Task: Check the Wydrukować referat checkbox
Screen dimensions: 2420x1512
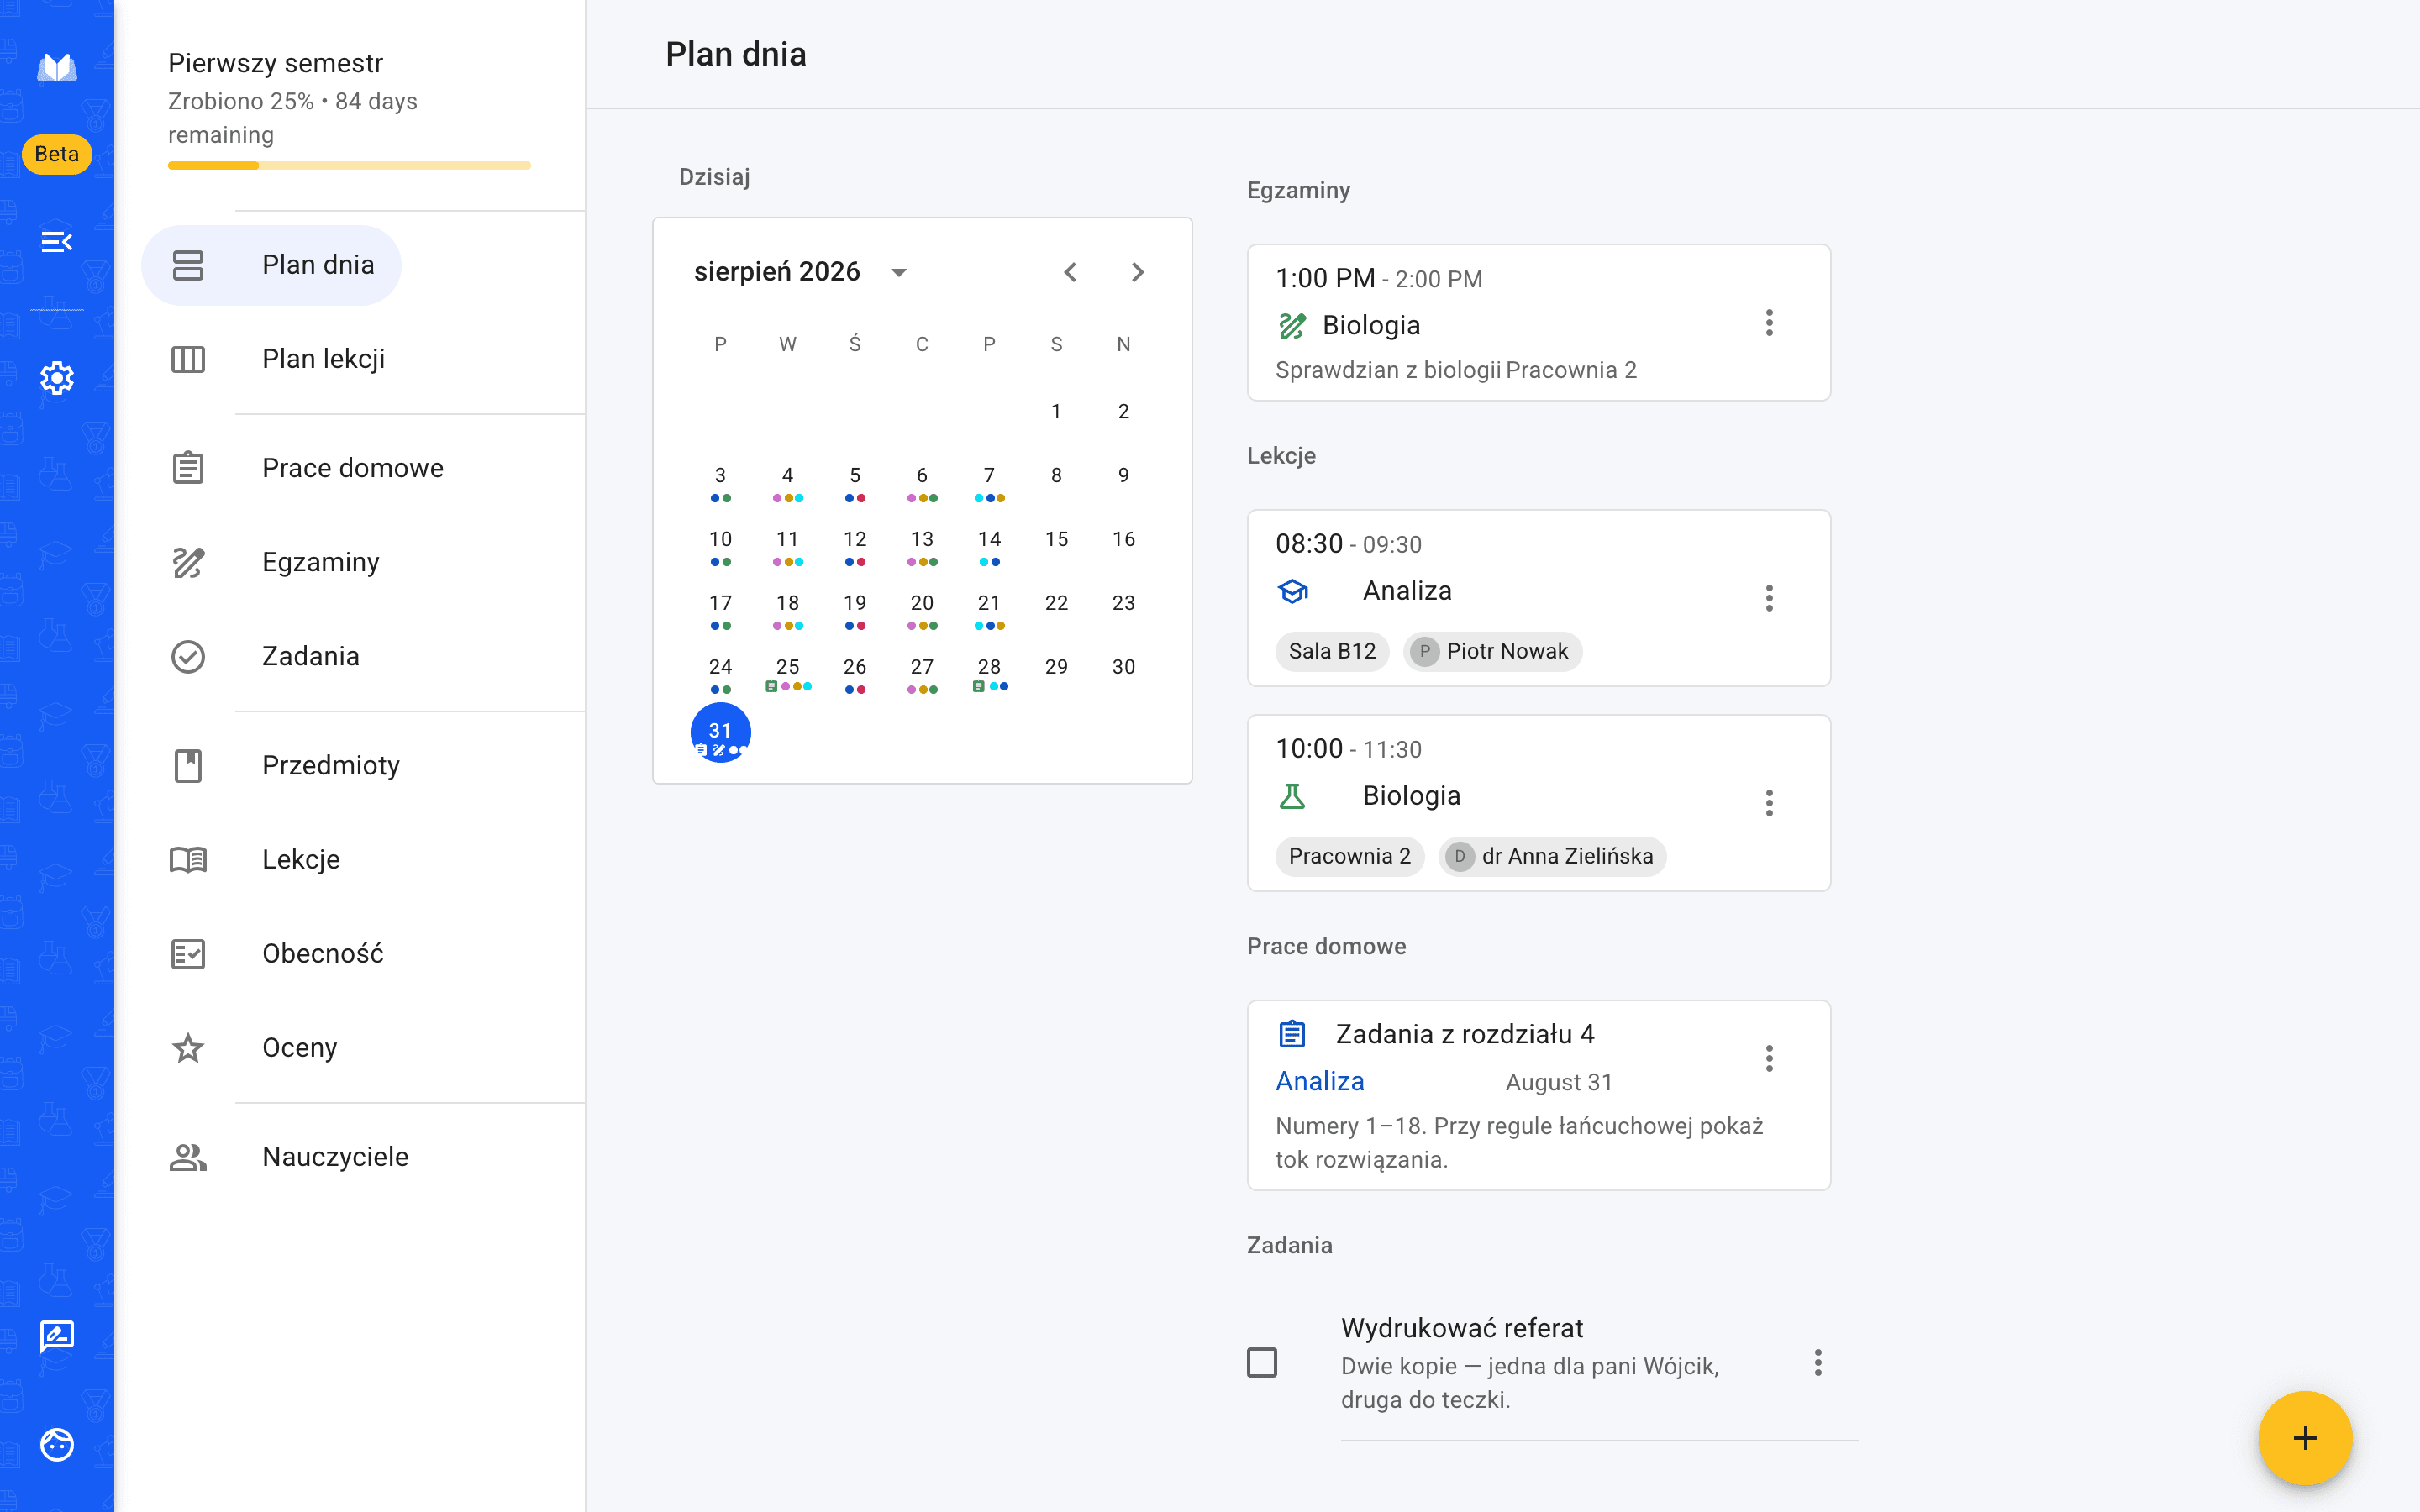Action: click(1262, 1362)
